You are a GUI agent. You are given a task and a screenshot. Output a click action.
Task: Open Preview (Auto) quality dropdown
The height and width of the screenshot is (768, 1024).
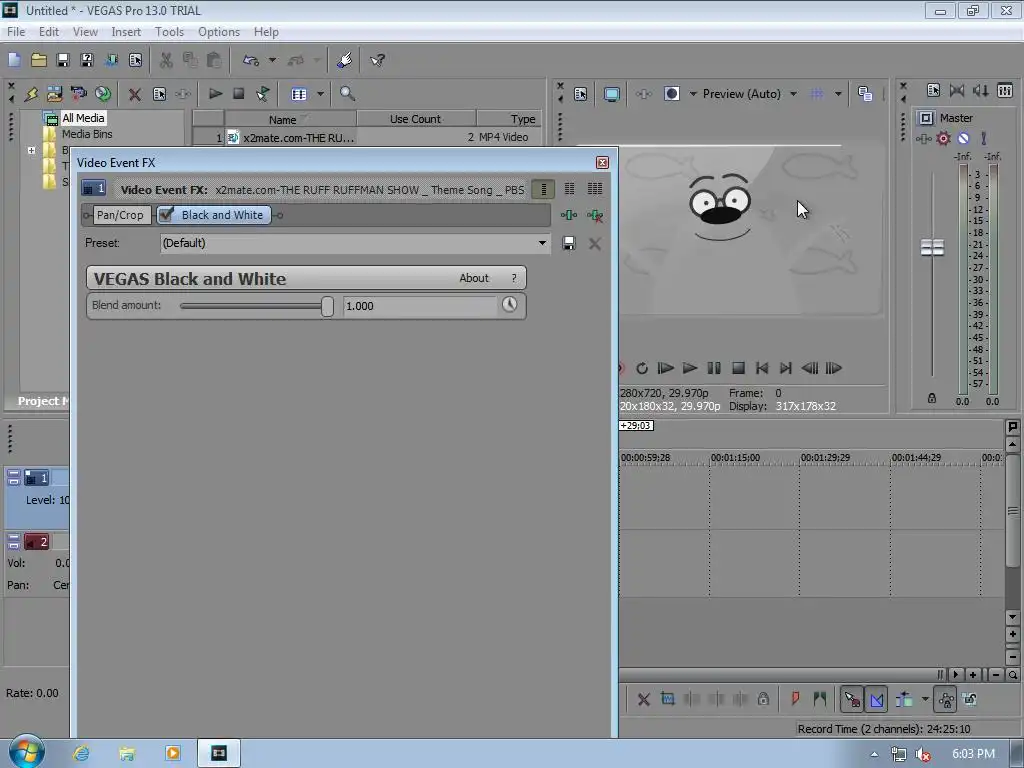pos(793,94)
